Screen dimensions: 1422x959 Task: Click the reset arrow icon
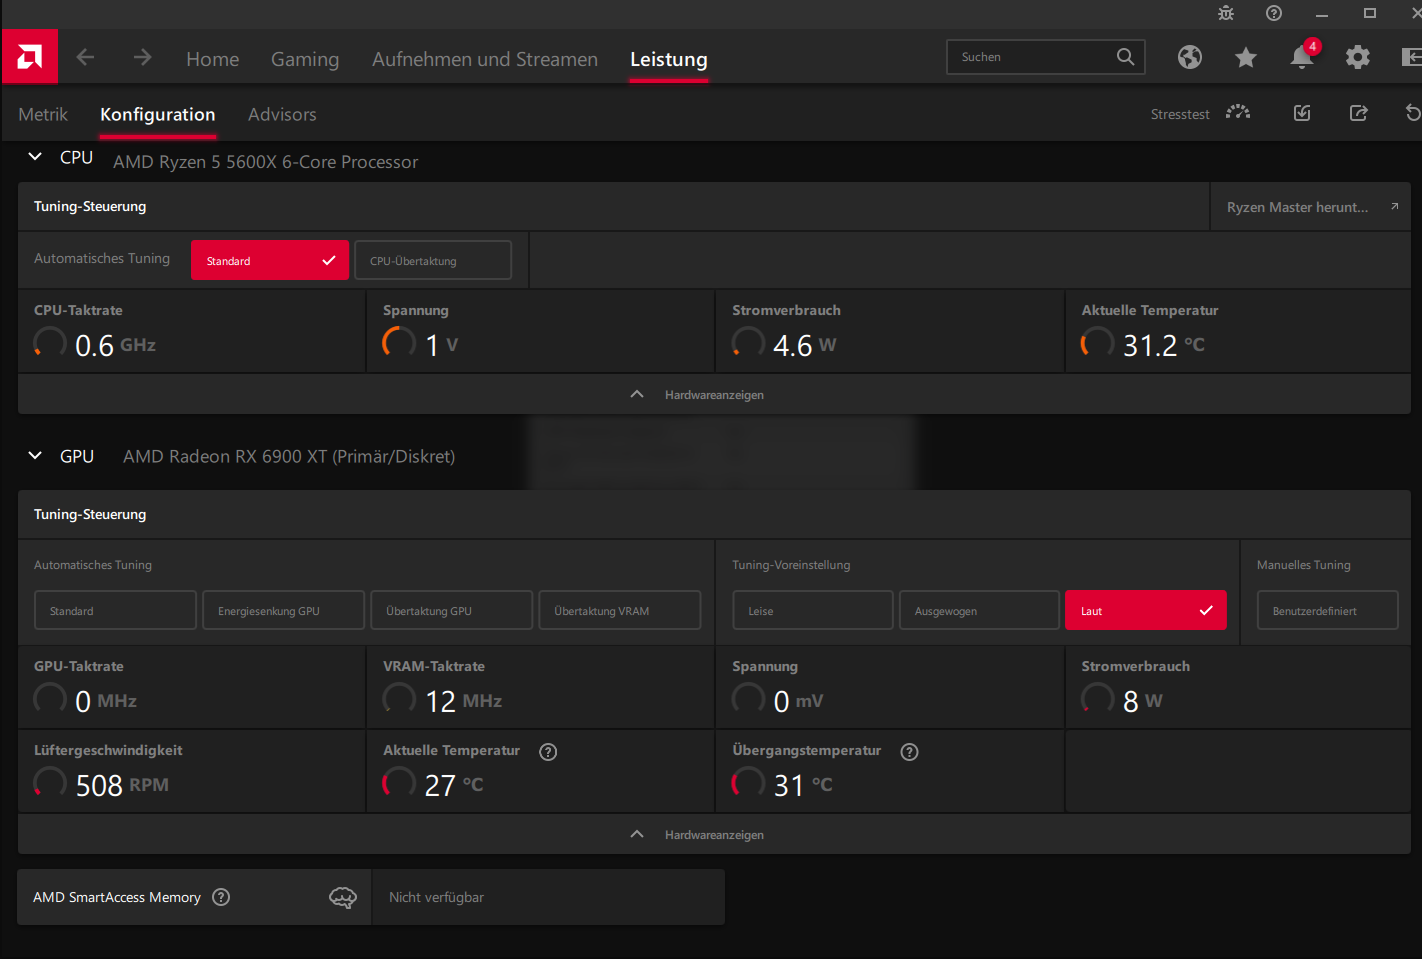point(1413,113)
